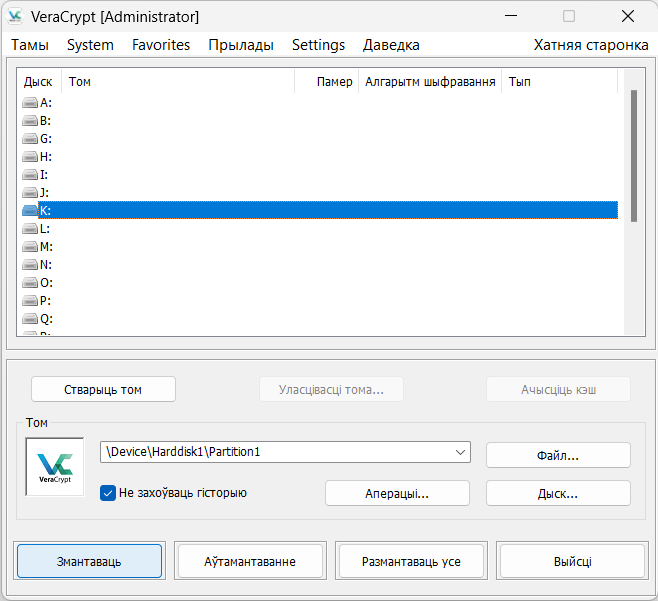
Task: Sort by the Дыск column header
Action: 39,81
